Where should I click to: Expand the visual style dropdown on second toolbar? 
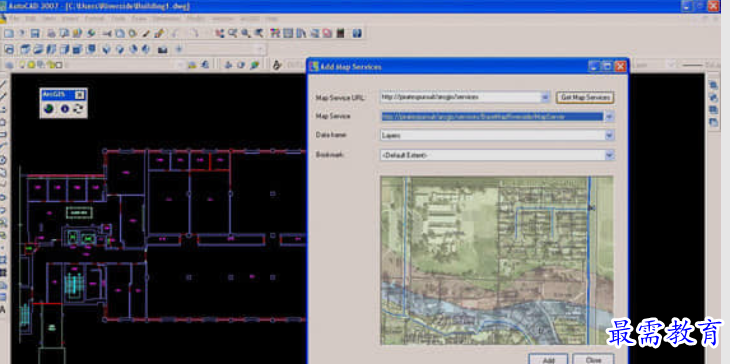[x=261, y=49]
